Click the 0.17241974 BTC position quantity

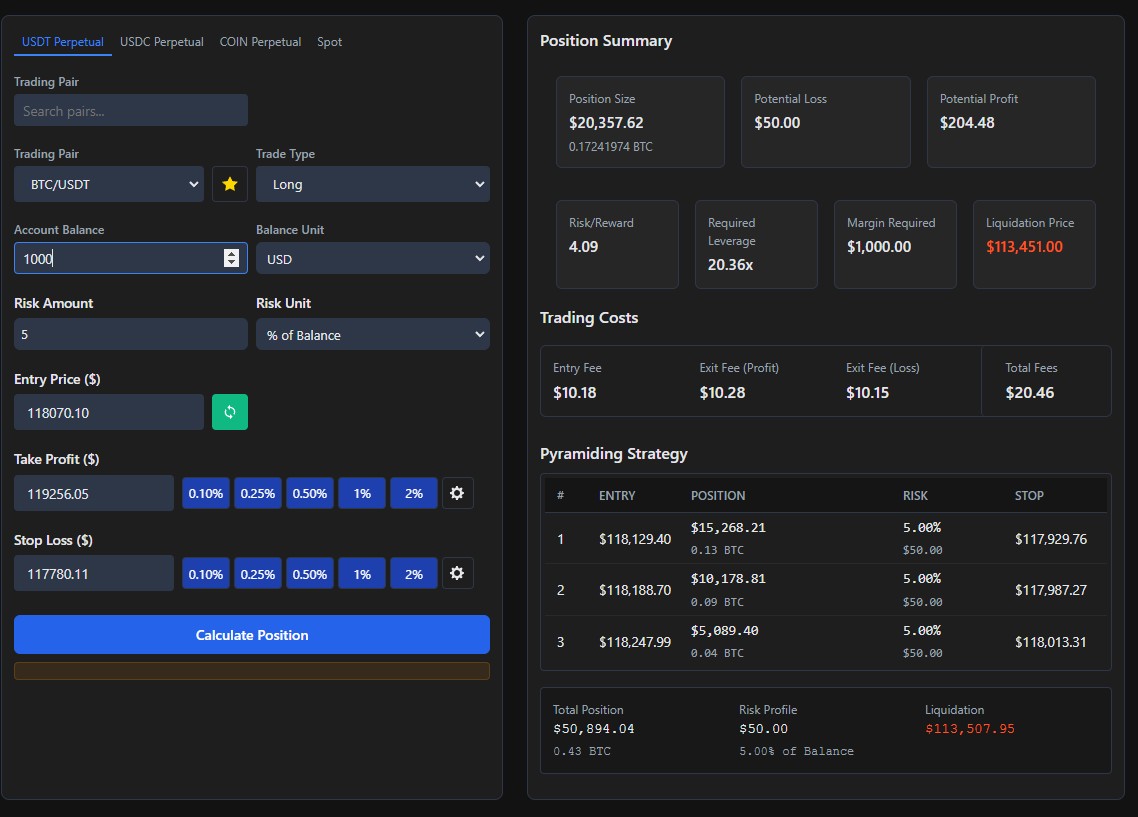[610, 147]
